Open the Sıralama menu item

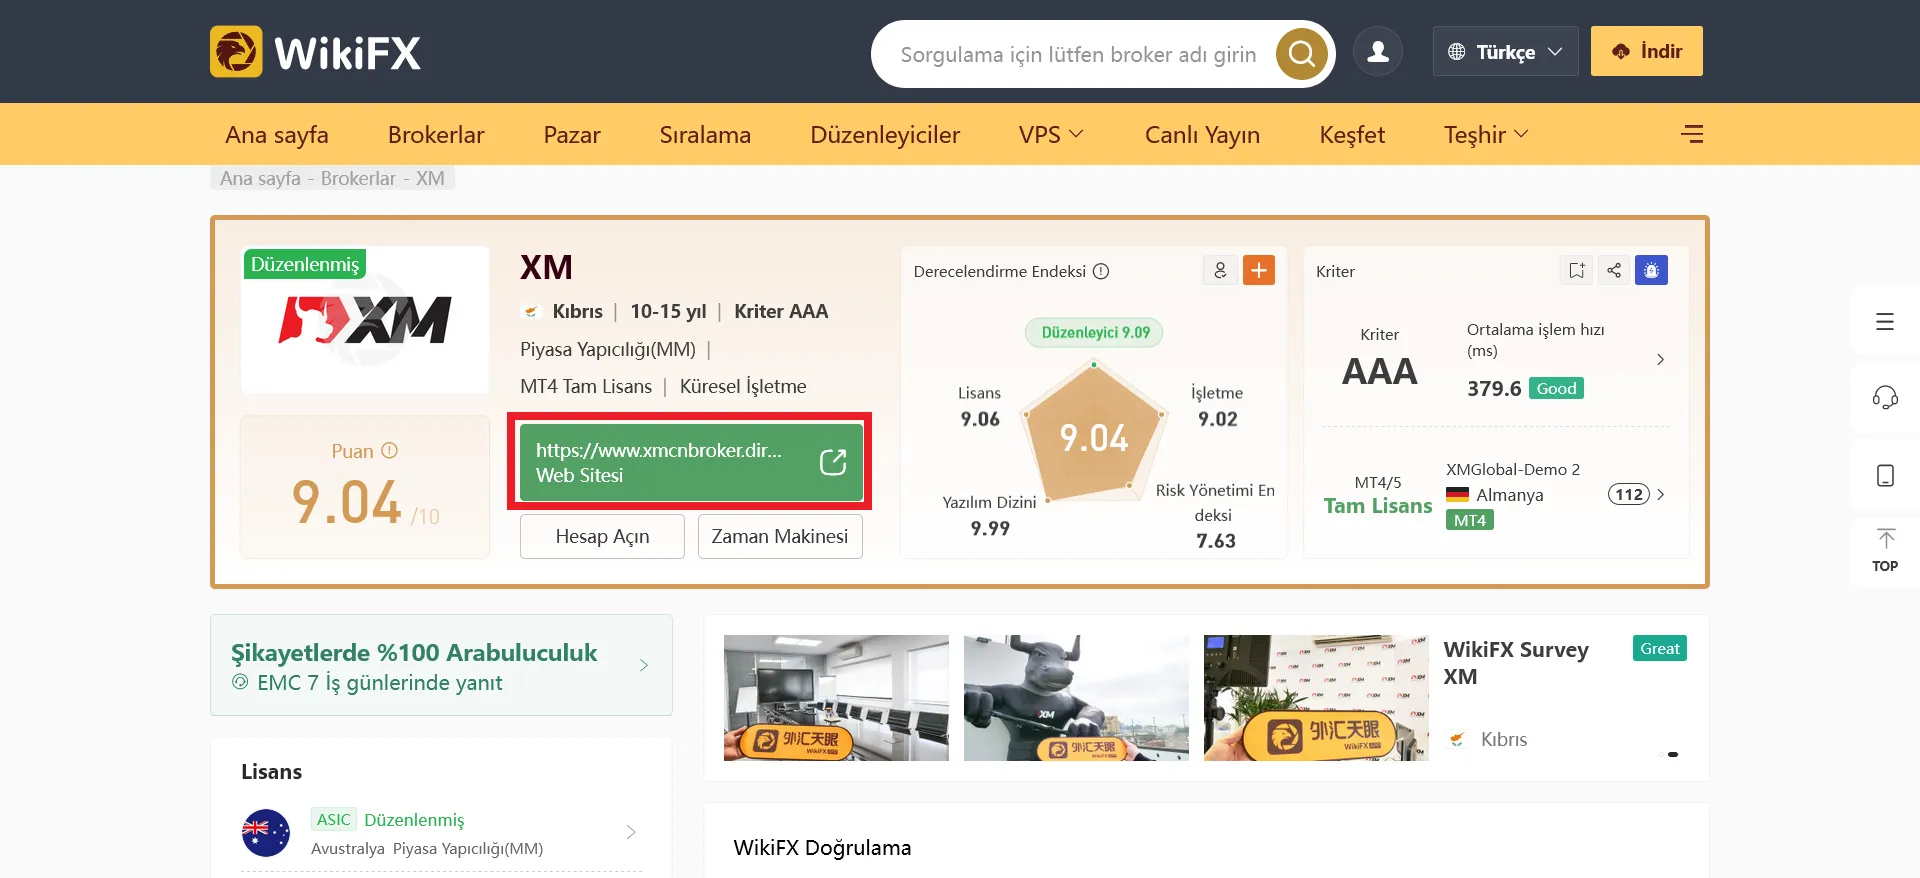705,134
